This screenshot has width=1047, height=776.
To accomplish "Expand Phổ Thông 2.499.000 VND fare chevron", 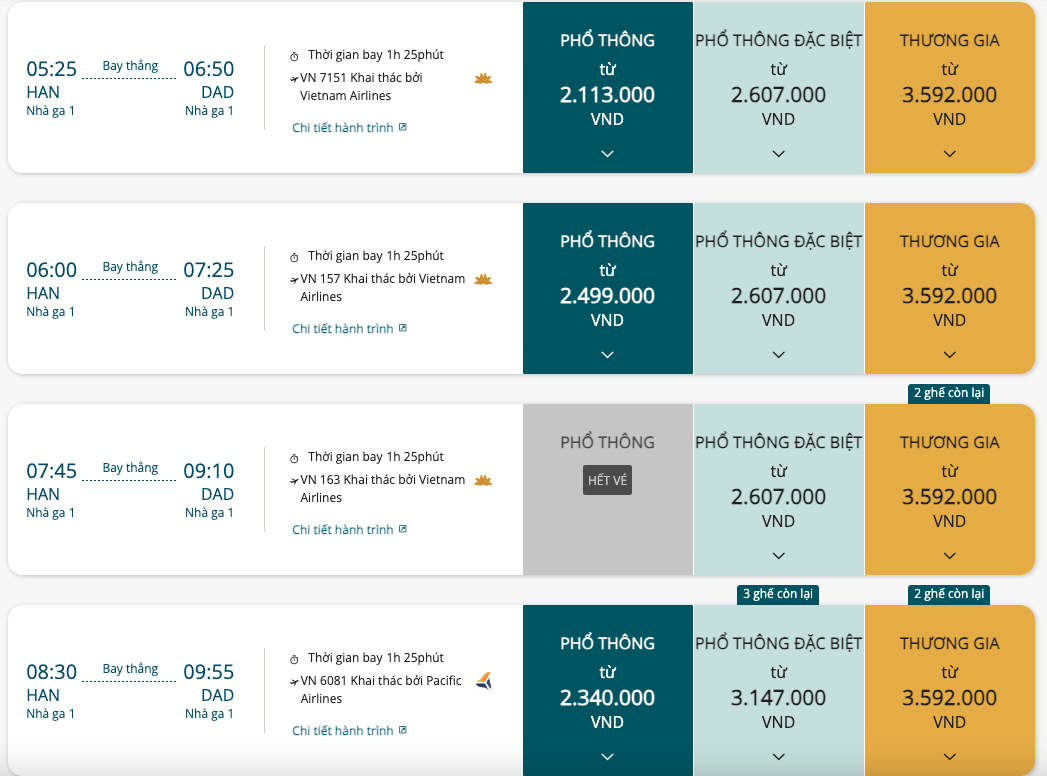I will [x=607, y=355].
